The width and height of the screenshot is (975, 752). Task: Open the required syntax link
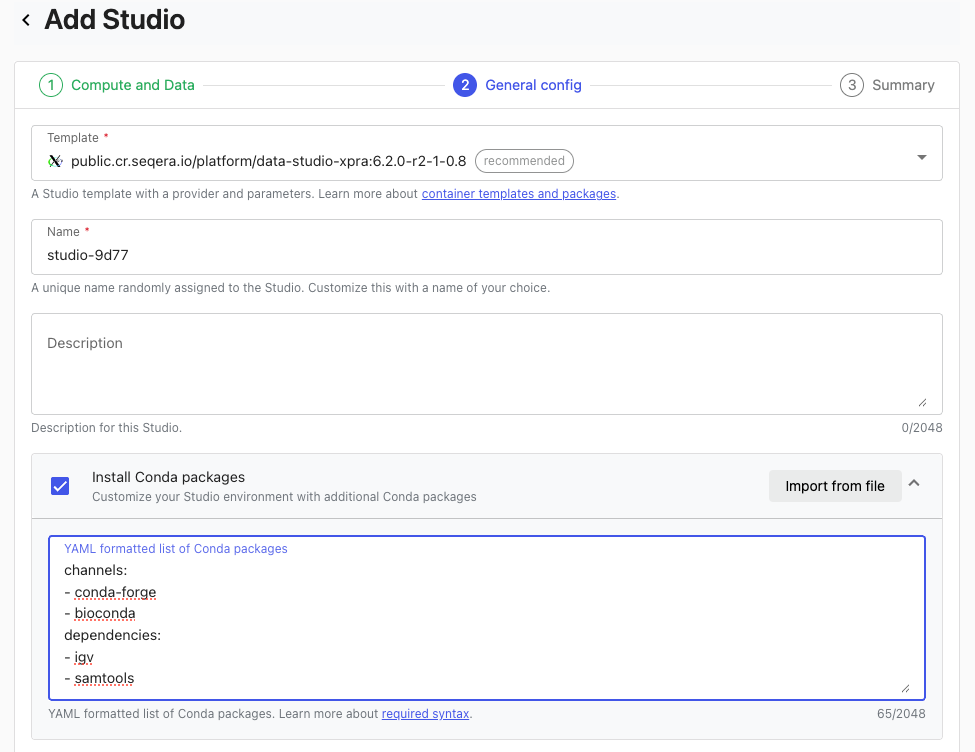click(x=425, y=714)
